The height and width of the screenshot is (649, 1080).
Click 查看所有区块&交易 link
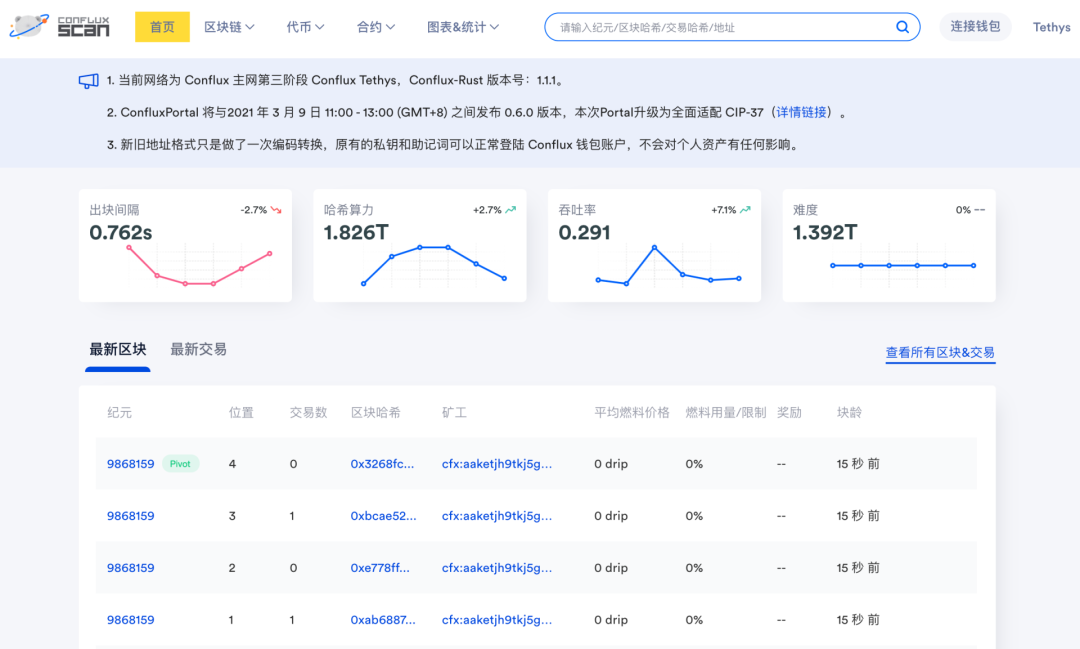940,352
